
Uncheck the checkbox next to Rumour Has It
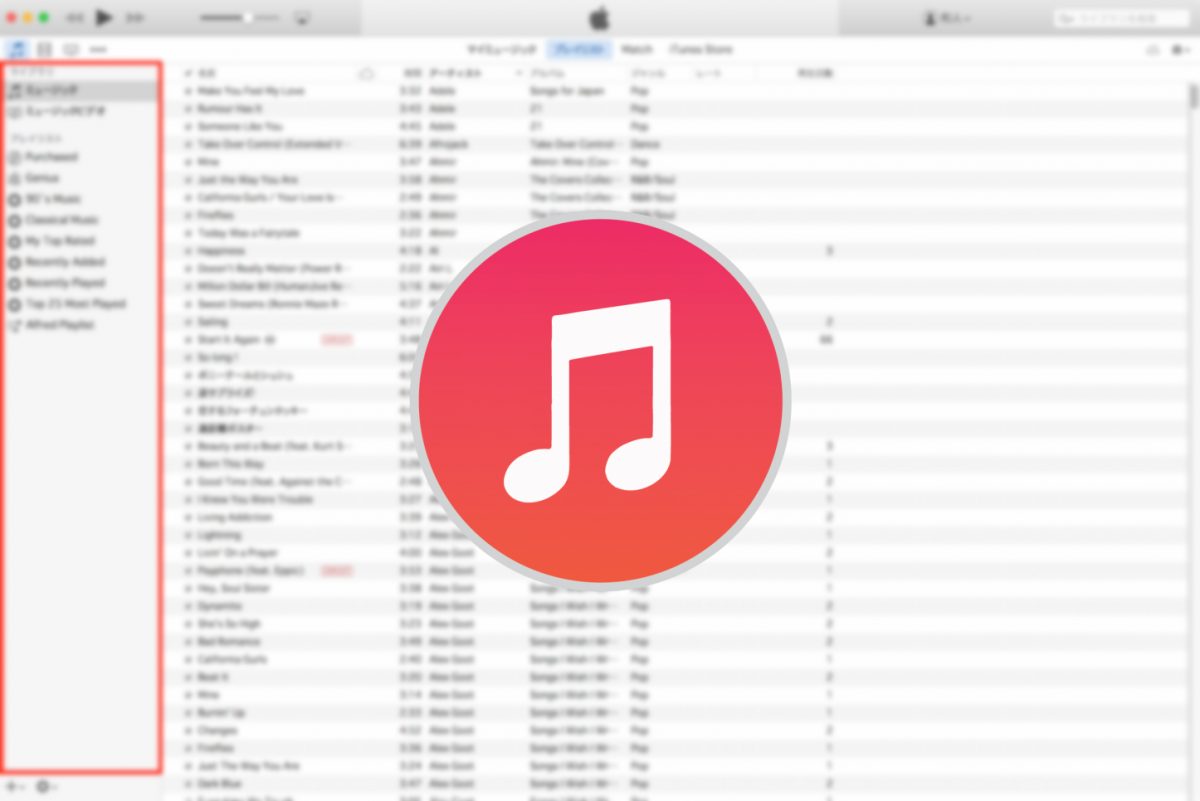coord(186,108)
